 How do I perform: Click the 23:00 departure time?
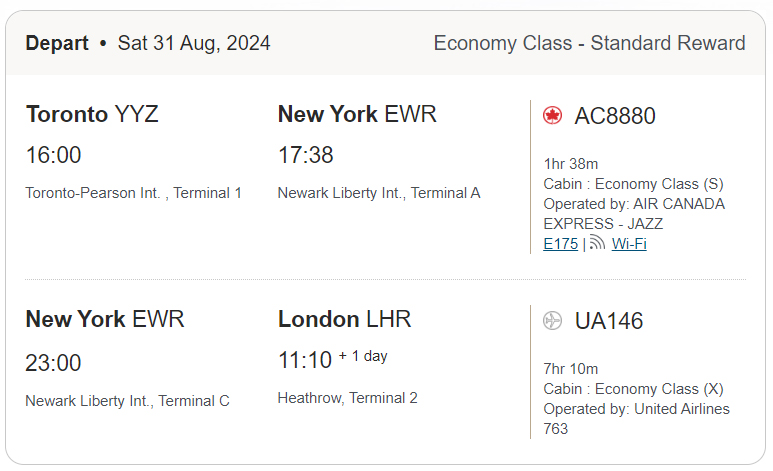(54, 363)
